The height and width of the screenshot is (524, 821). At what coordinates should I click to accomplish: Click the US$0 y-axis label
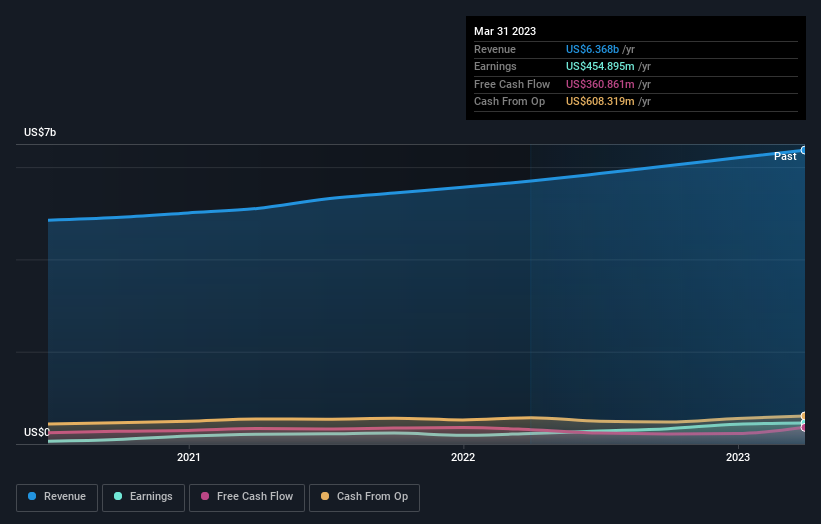click(37, 432)
